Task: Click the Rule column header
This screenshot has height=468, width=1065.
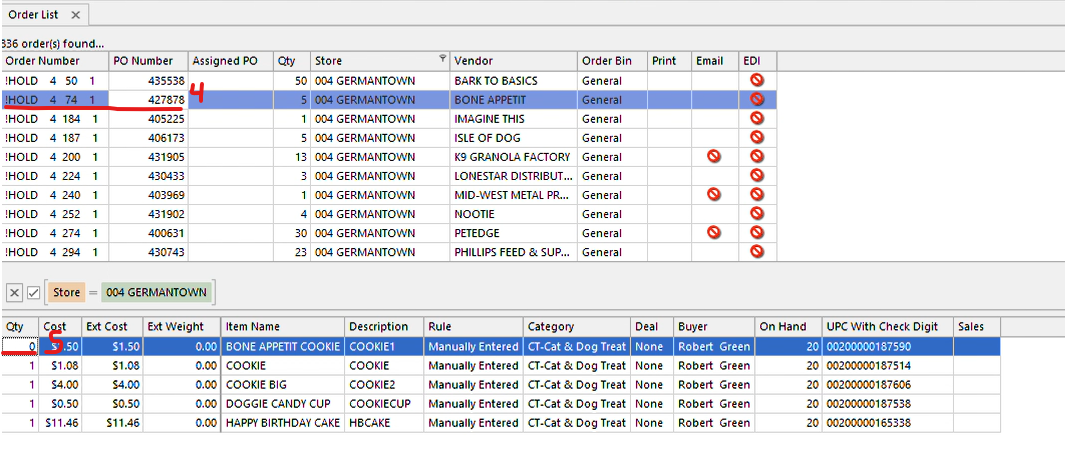Action: pyautogui.click(x=473, y=327)
